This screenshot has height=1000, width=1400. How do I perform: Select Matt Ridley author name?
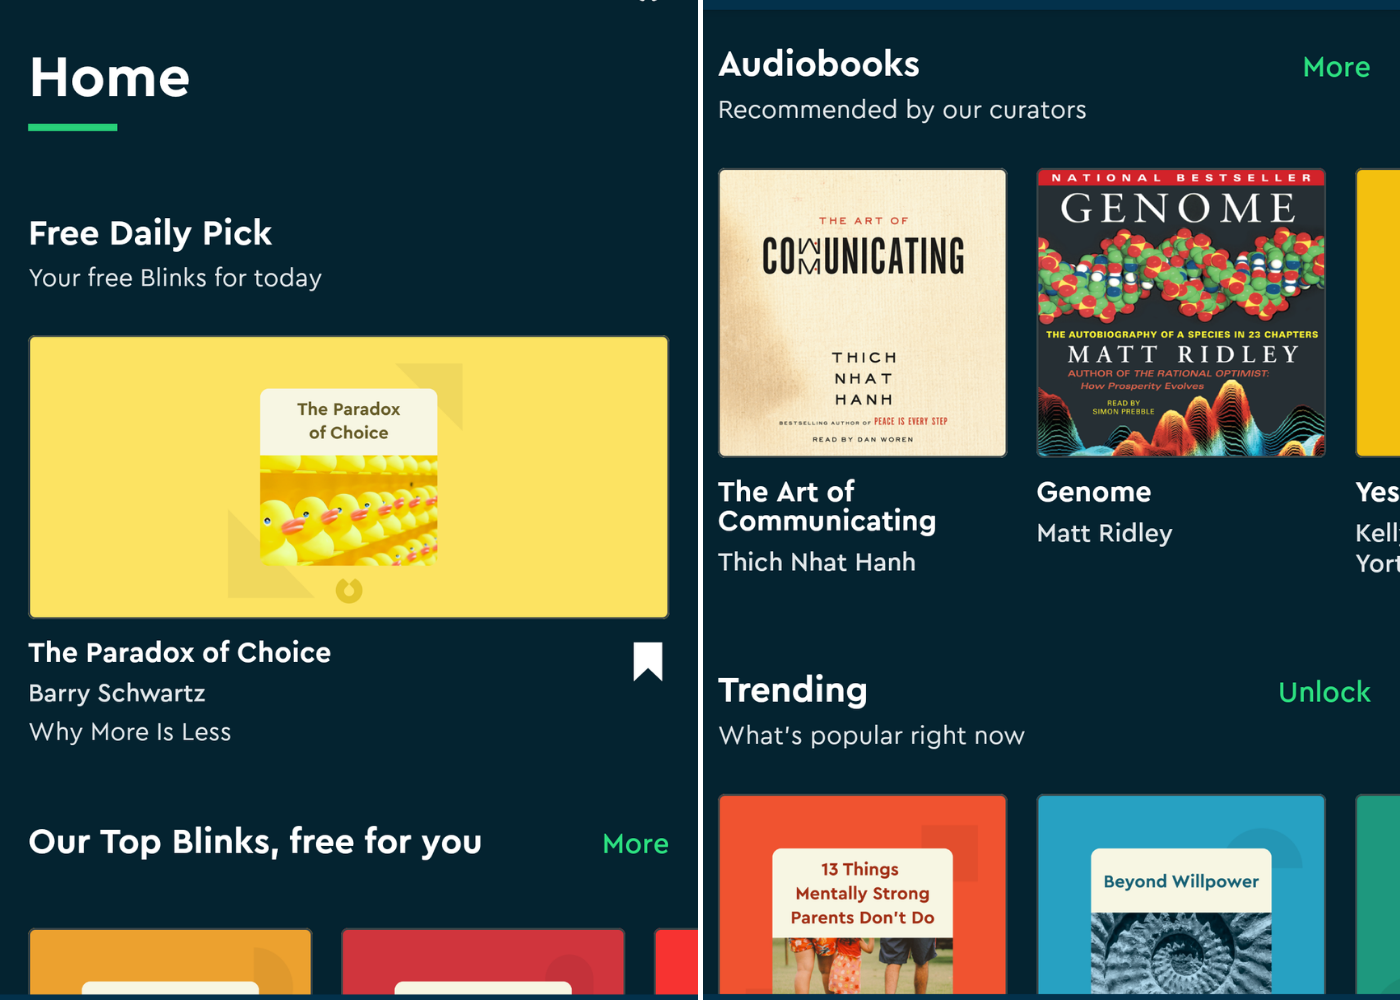tap(1105, 533)
